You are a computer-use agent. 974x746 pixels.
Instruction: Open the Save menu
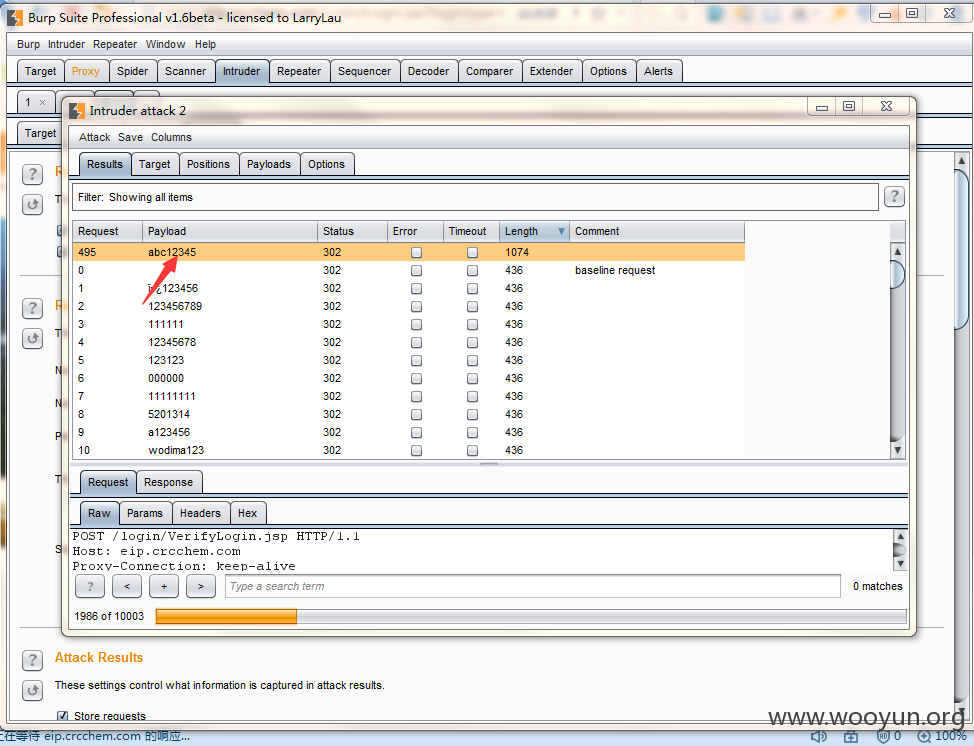(x=130, y=137)
